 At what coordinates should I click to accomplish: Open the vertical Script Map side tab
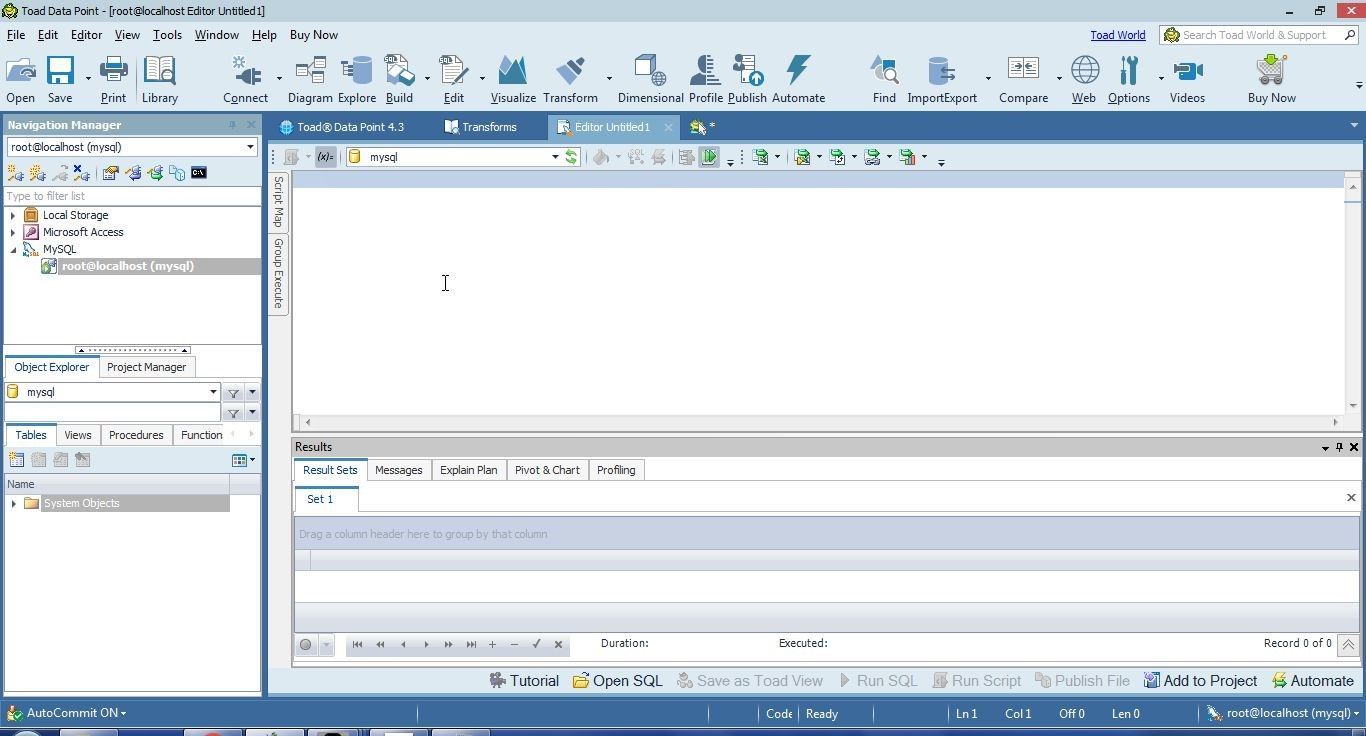pos(279,202)
